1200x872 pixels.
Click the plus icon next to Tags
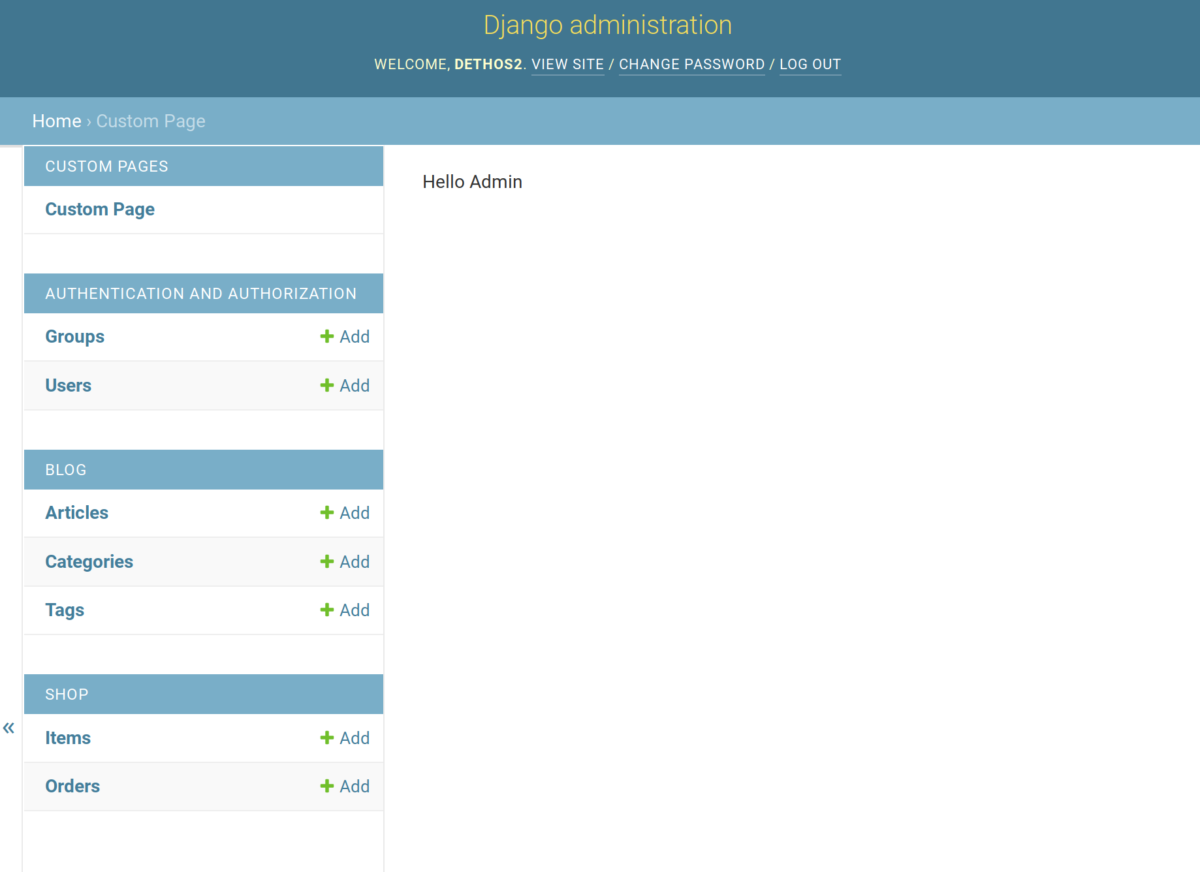[326, 610]
